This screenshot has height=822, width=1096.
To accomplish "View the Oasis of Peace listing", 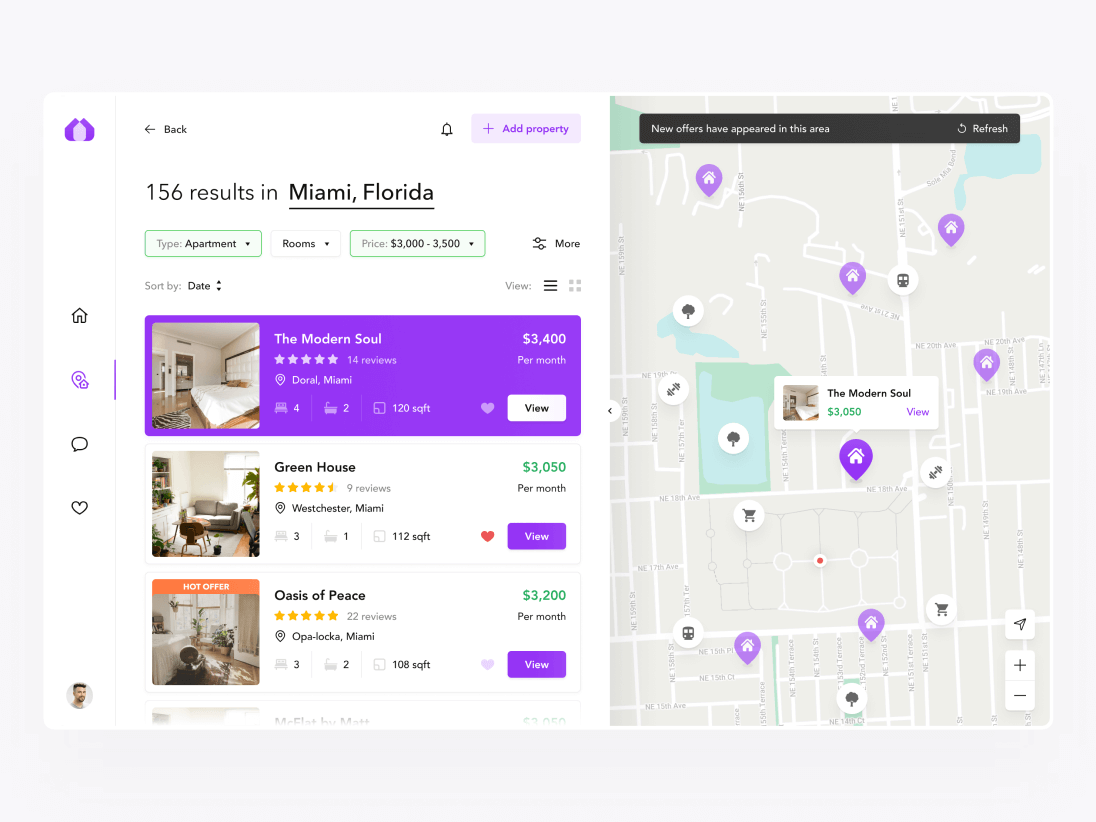I will coord(537,665).
